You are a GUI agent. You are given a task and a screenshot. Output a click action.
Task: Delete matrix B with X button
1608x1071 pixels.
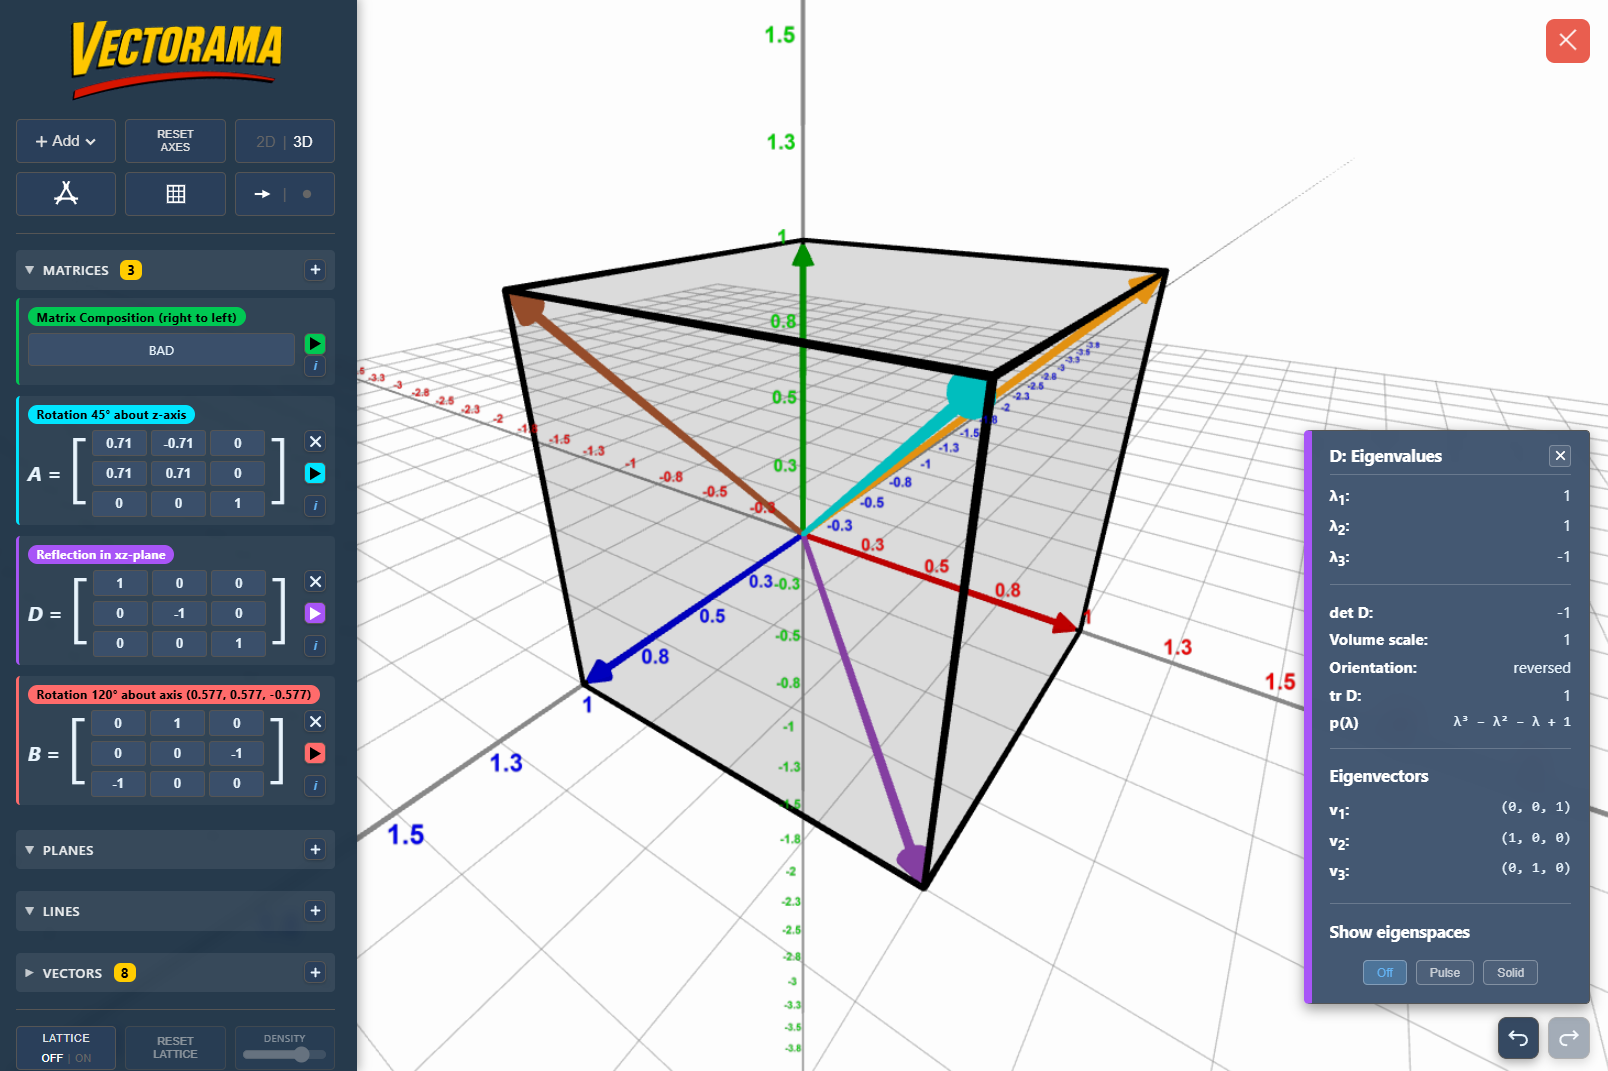[x=315, y=722]
